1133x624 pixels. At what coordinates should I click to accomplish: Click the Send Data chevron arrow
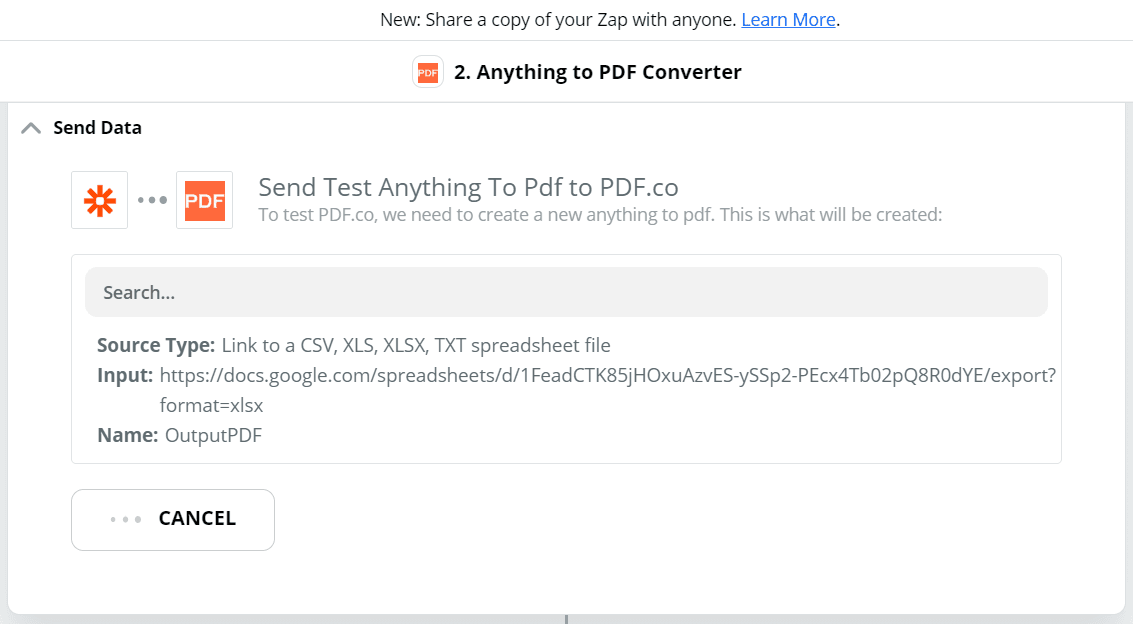(x=30, y=127)
